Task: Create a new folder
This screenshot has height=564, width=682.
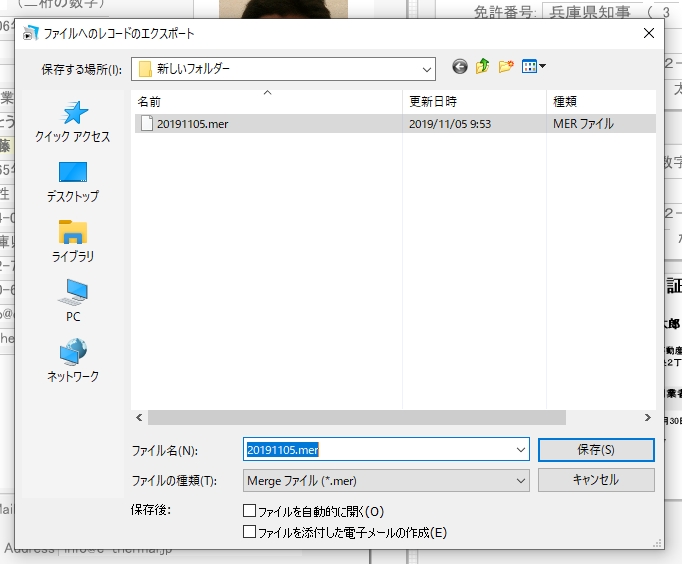Action: pos(506,67)
